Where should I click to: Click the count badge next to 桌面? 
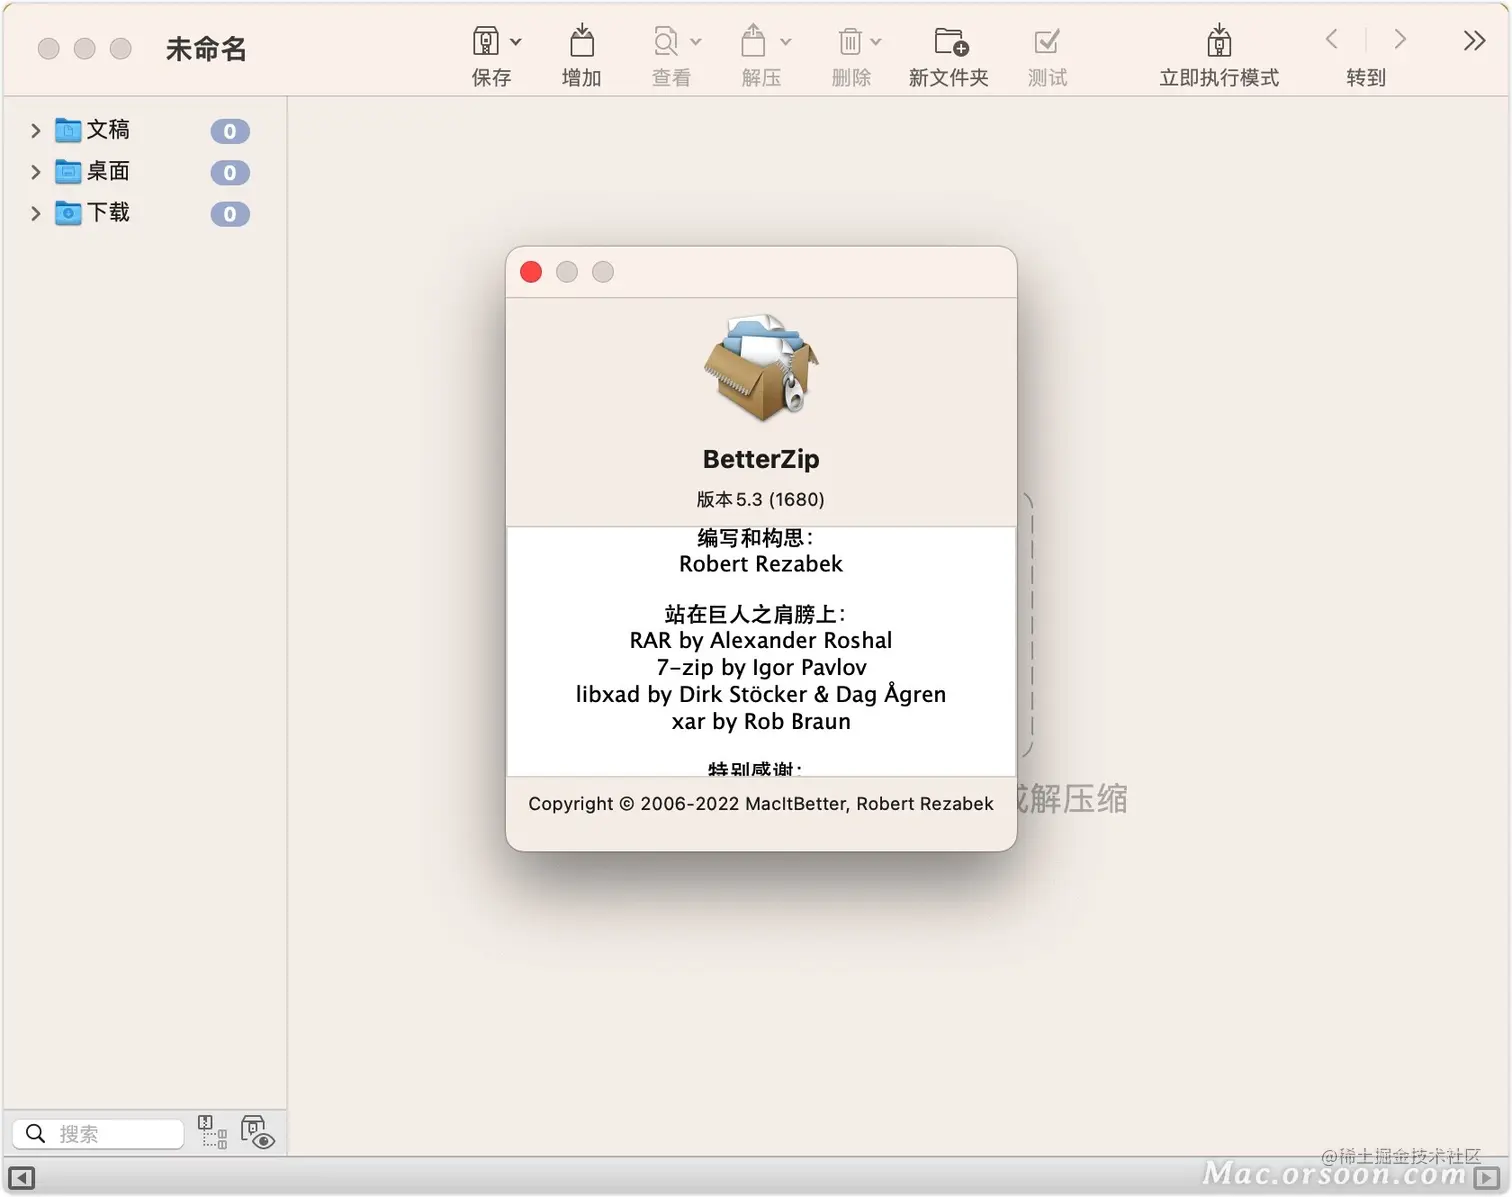230,173
